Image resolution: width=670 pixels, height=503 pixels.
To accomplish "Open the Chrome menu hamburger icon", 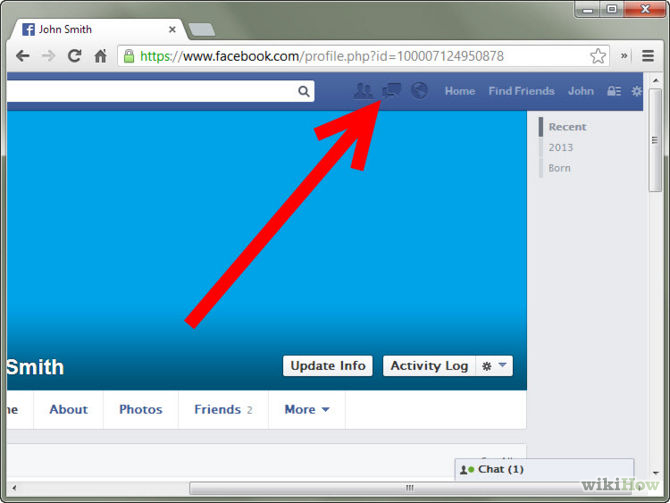I will (x=648, y=56).
